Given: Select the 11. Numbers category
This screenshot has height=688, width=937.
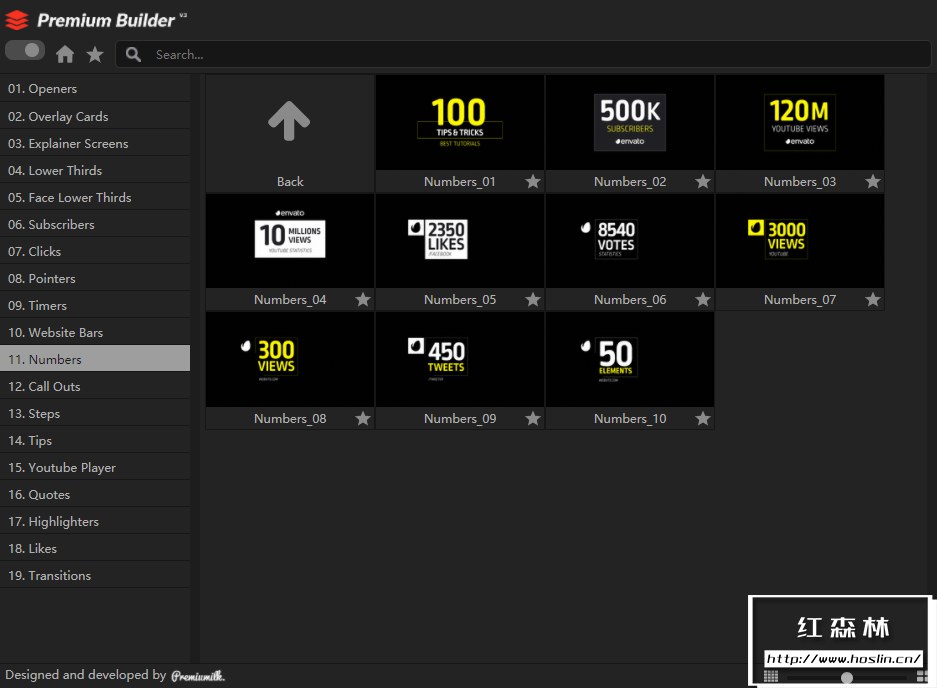Looking at the screenshot, I should click(95, 359).
